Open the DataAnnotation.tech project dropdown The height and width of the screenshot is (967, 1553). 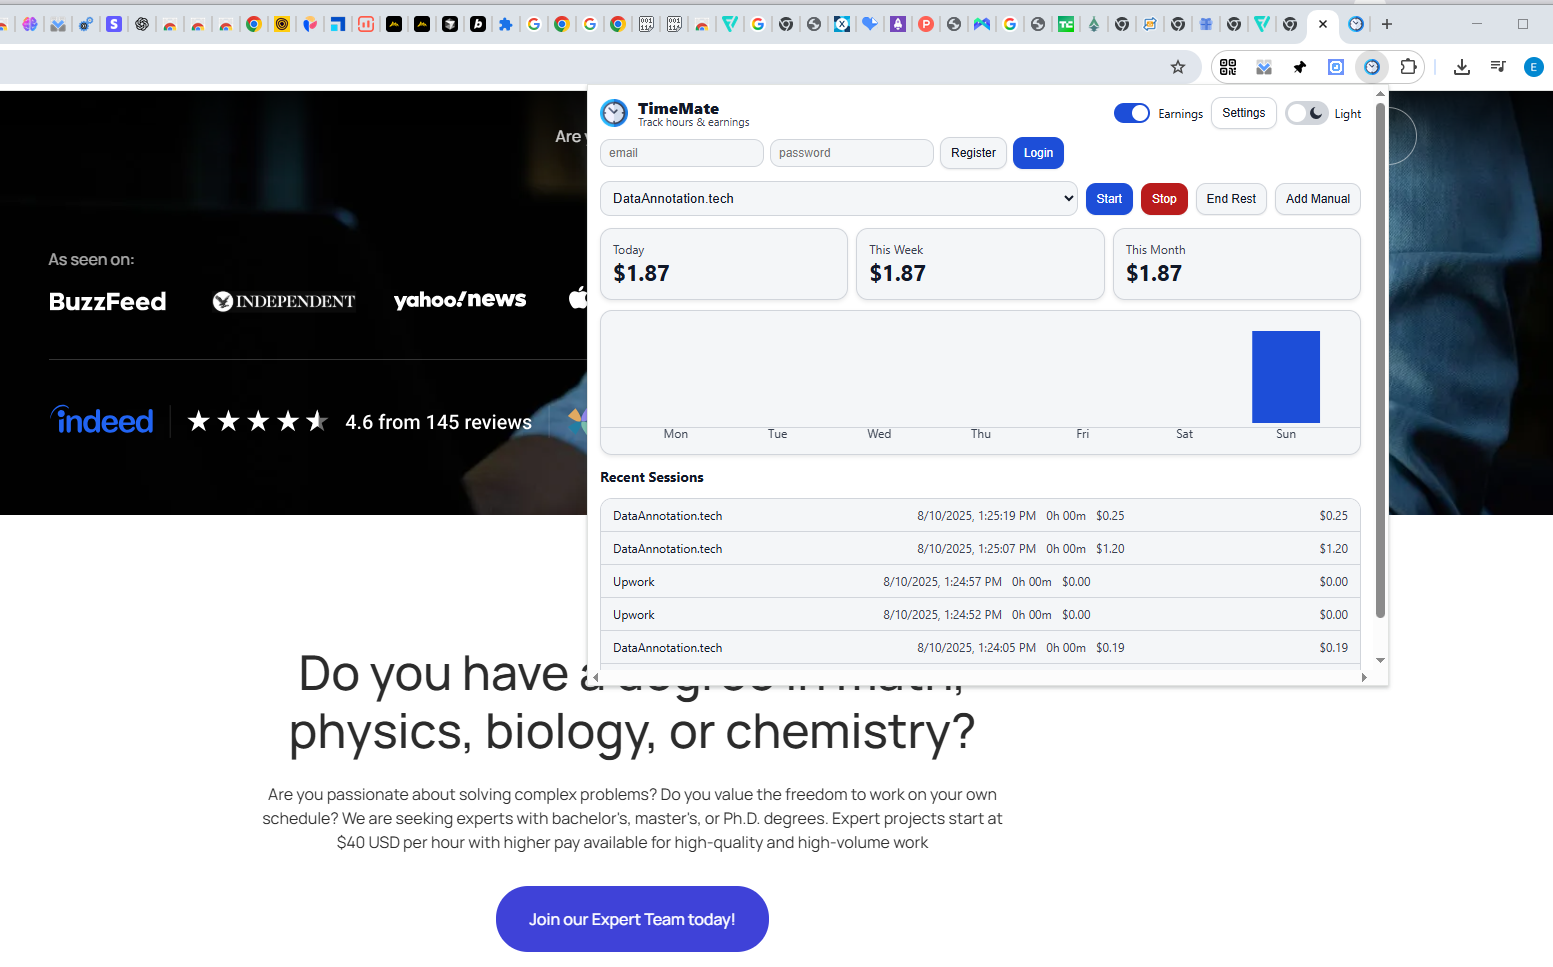tap(839, 198)
